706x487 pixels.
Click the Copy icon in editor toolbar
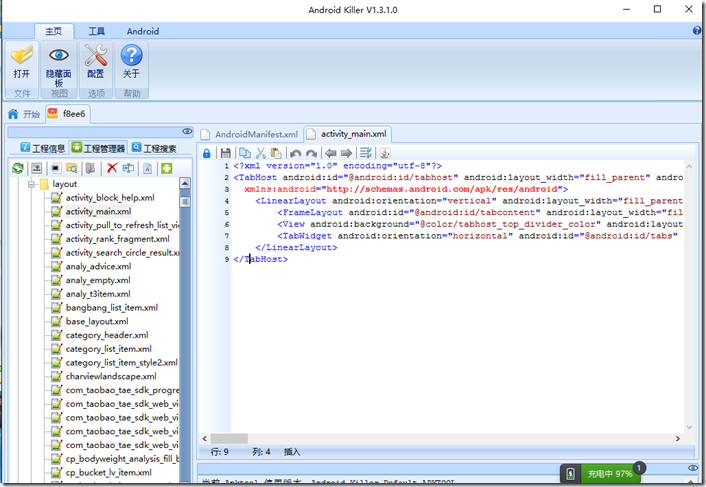coord(244,153)
